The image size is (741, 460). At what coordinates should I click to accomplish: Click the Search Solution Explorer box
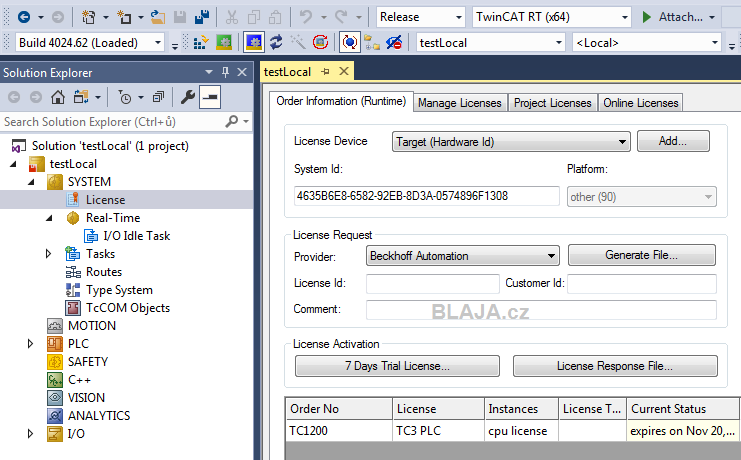point(113,122)
